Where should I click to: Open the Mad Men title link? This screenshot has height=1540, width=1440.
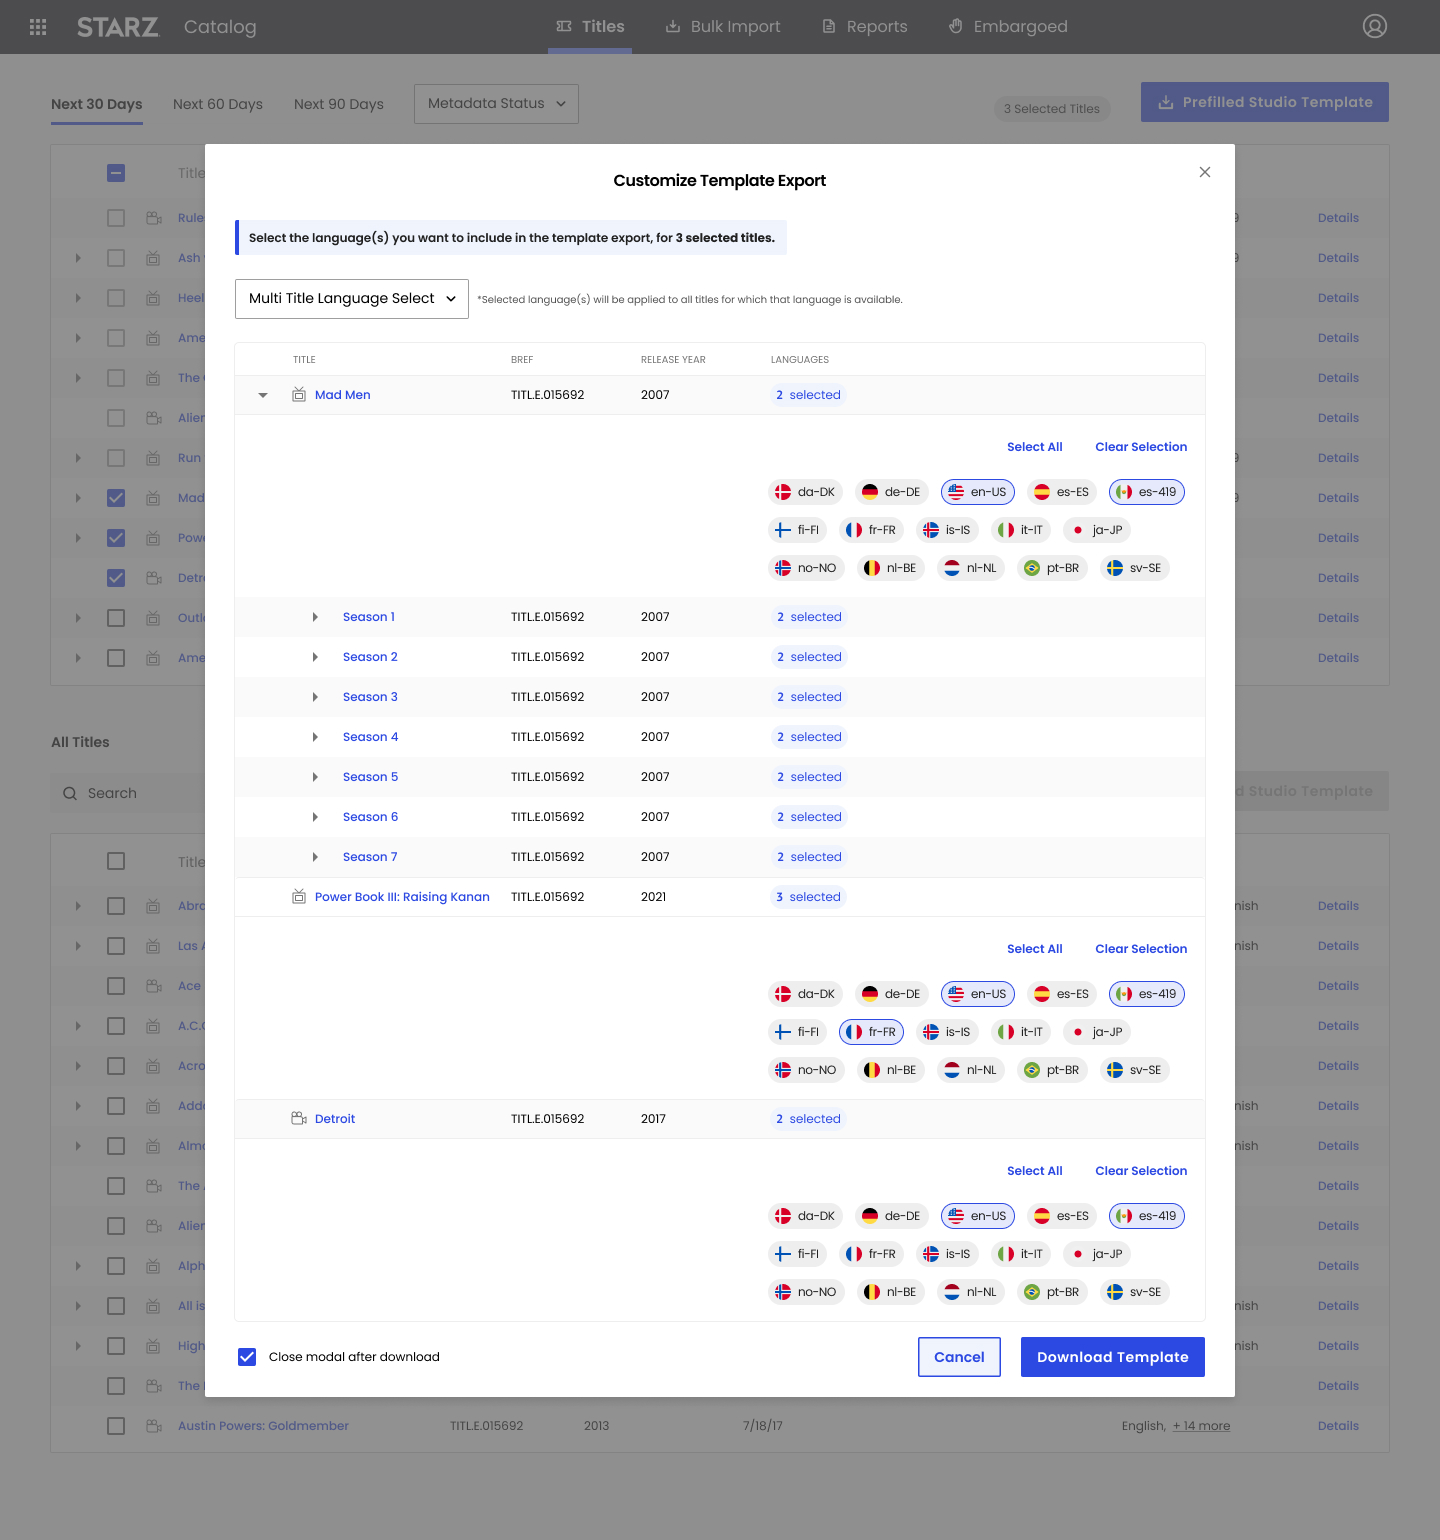(343, 395)
